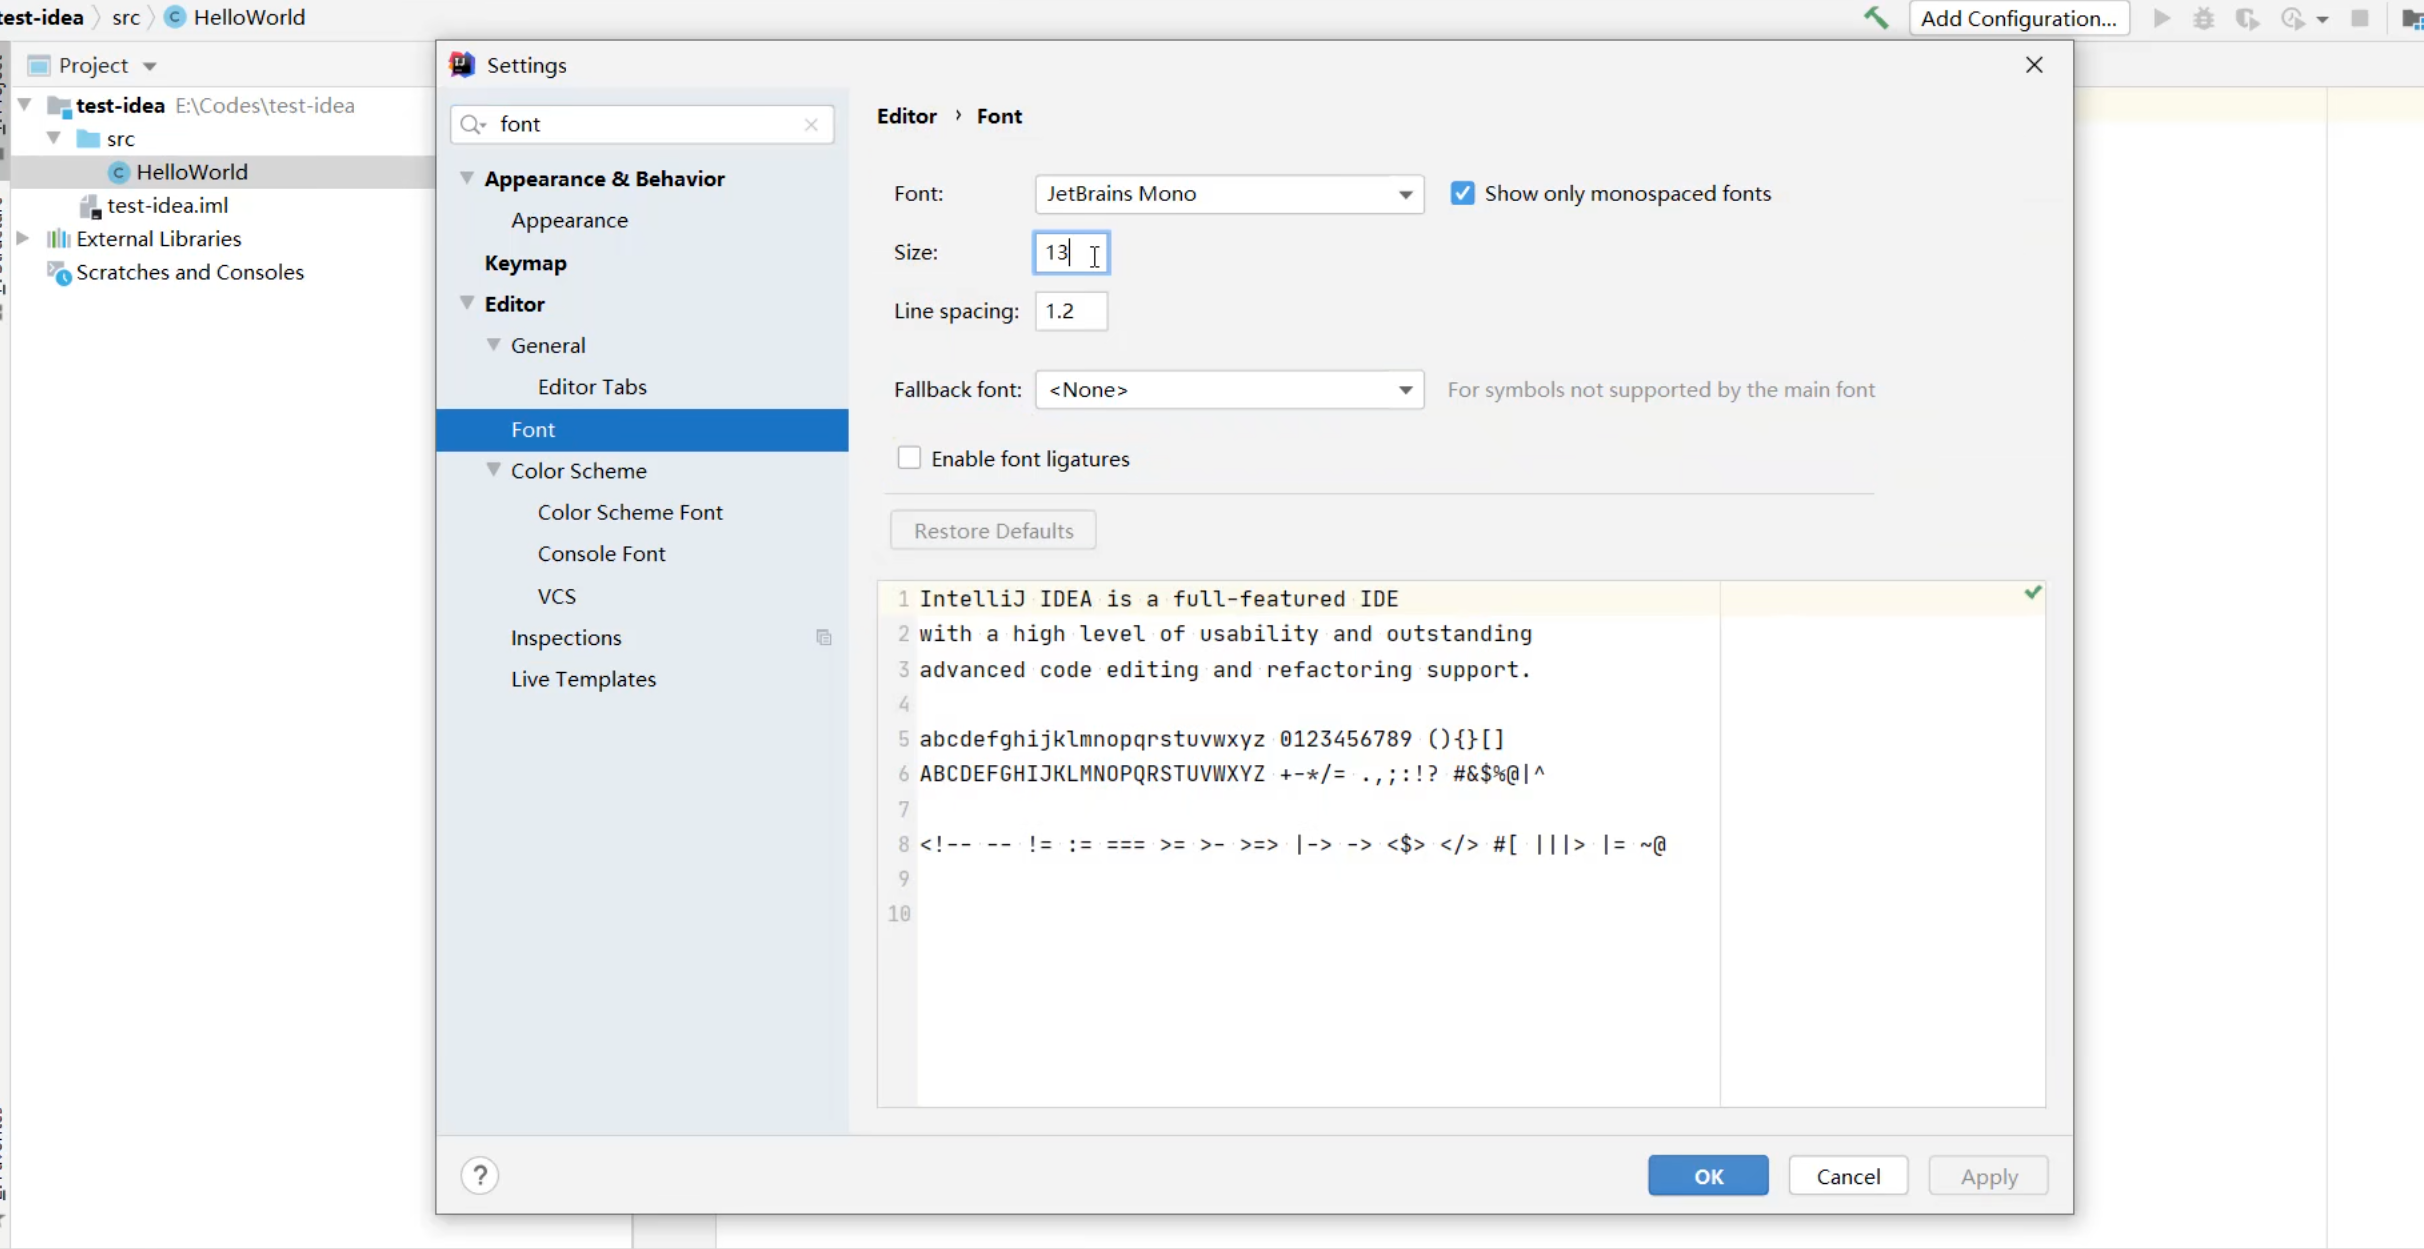Click into the Line spacing field

click(x=1070, y=311)
